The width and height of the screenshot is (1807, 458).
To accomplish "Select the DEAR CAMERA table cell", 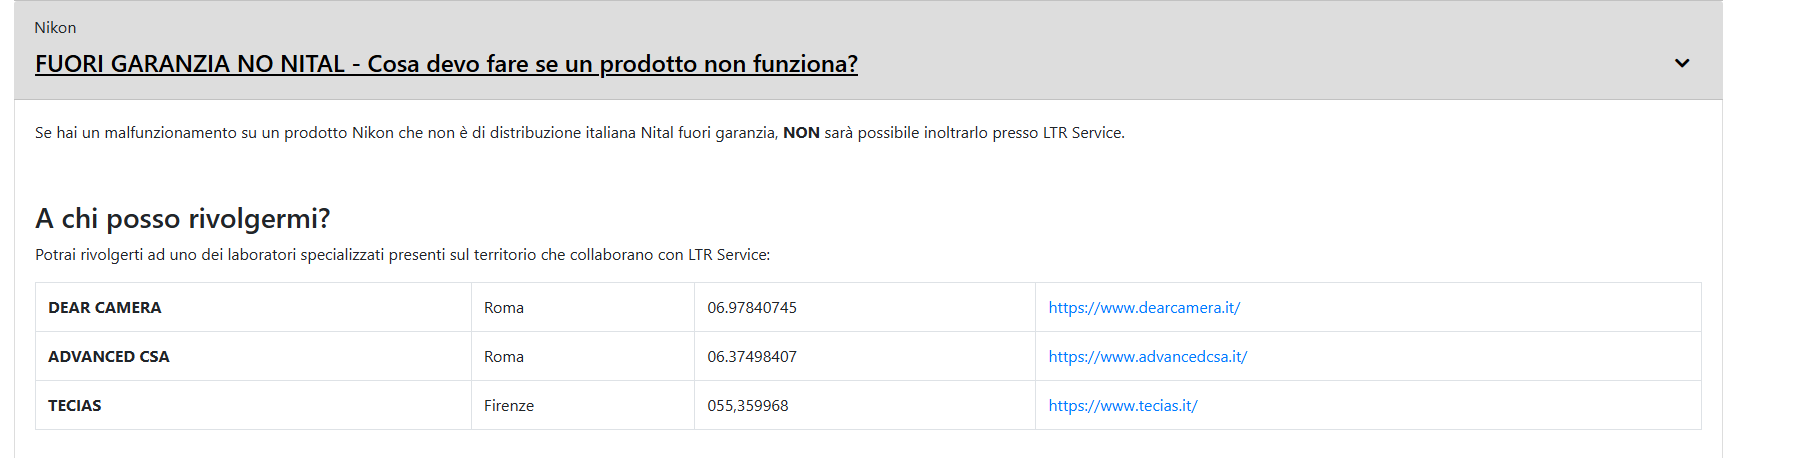I will tap(105, 308).
